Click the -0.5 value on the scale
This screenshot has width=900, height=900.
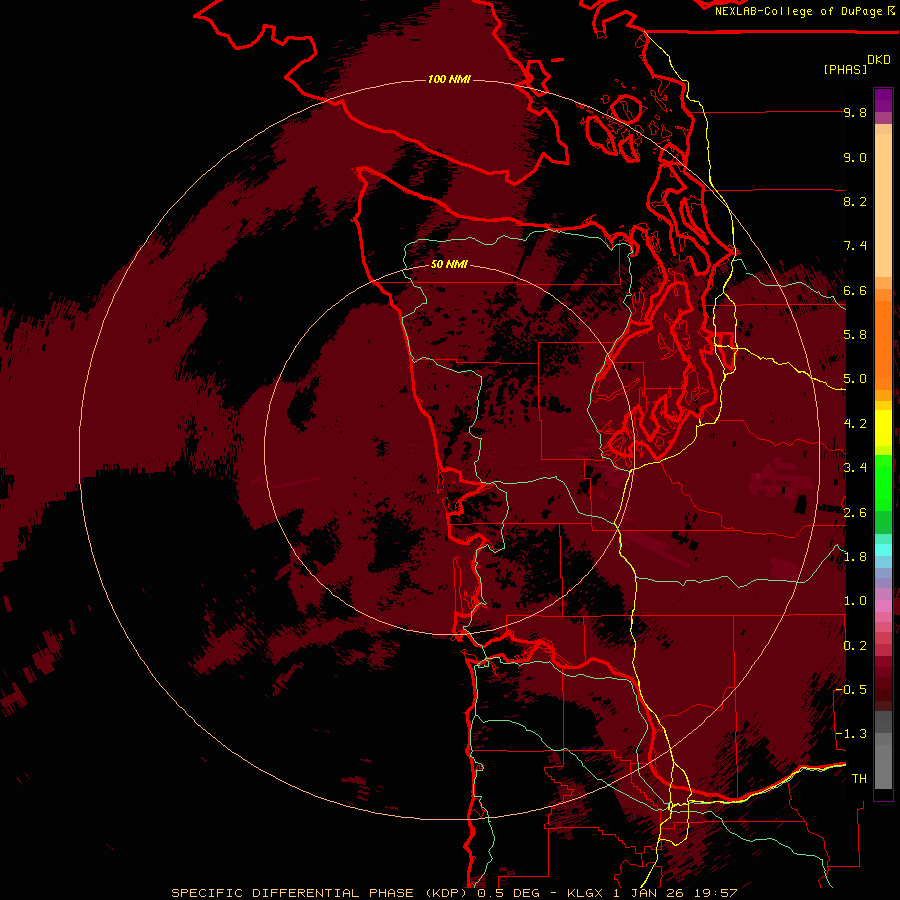[851, 689]
